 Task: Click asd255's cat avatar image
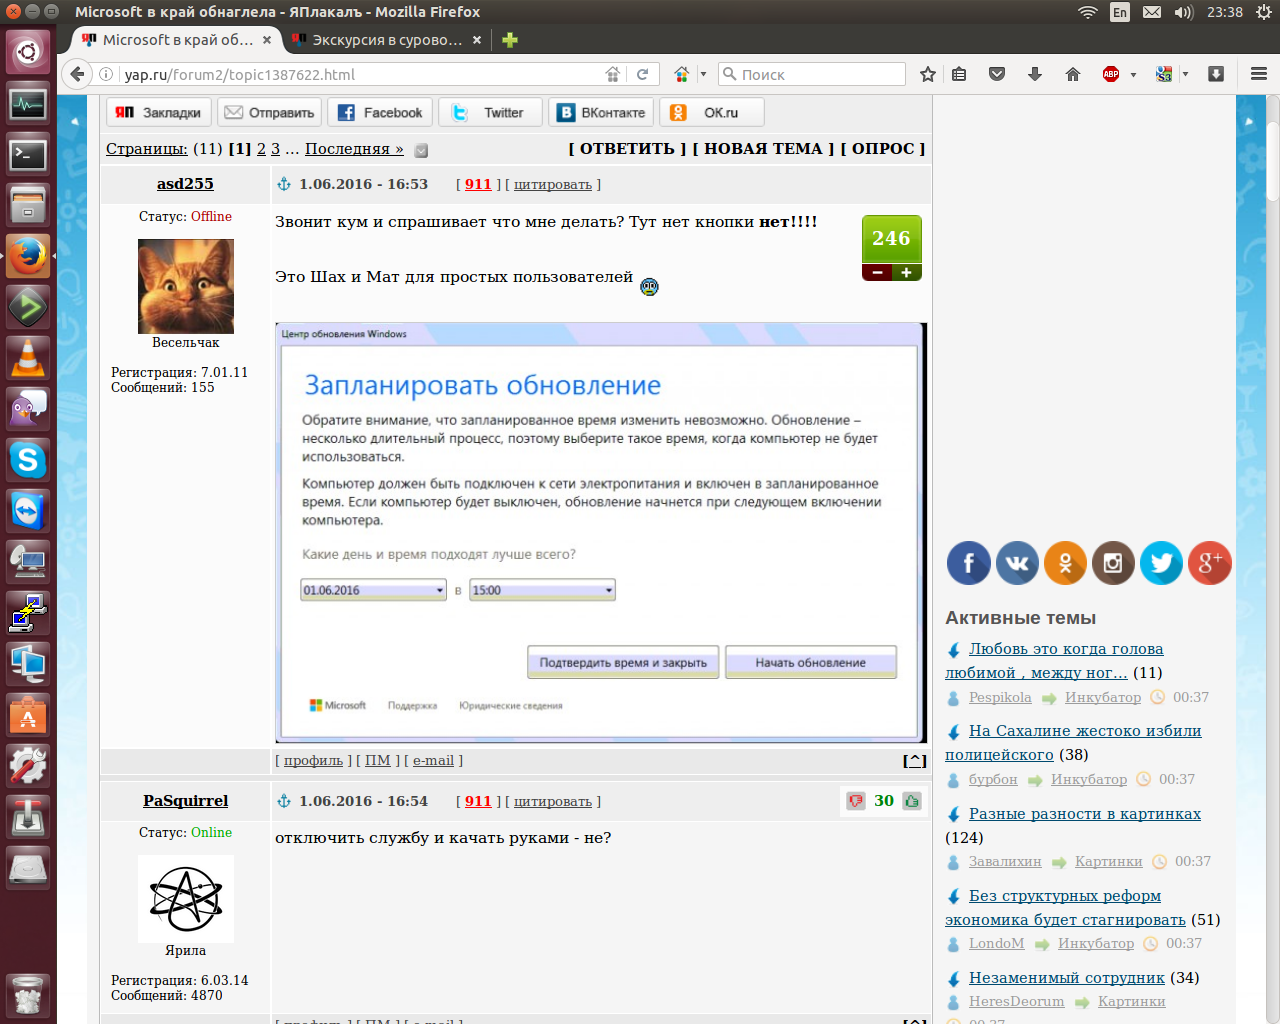pos(186,286)
